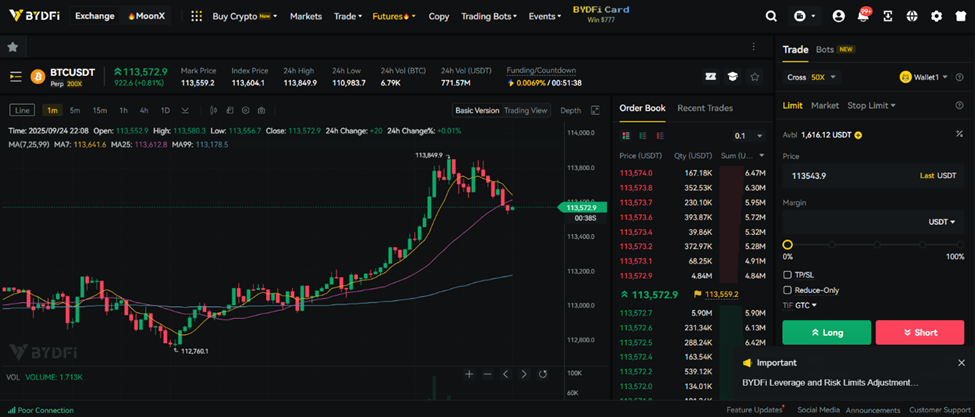Select the Market order tab

[825, 105]
